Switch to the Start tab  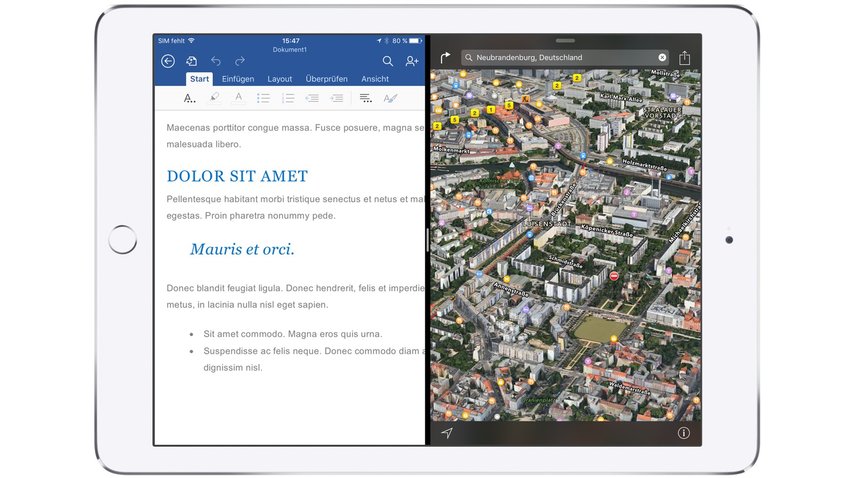coord(199,79)
